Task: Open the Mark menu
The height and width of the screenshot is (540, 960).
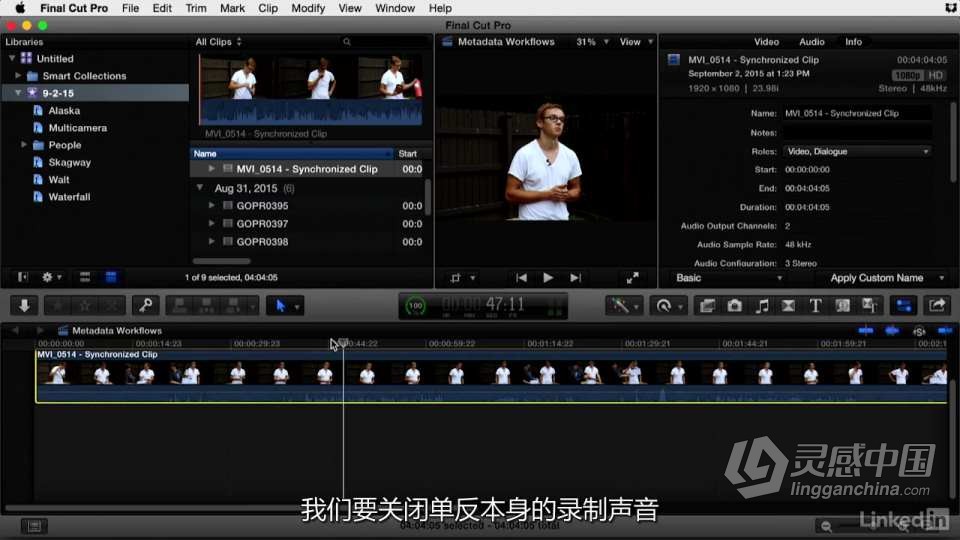Action: pos(232,8)
